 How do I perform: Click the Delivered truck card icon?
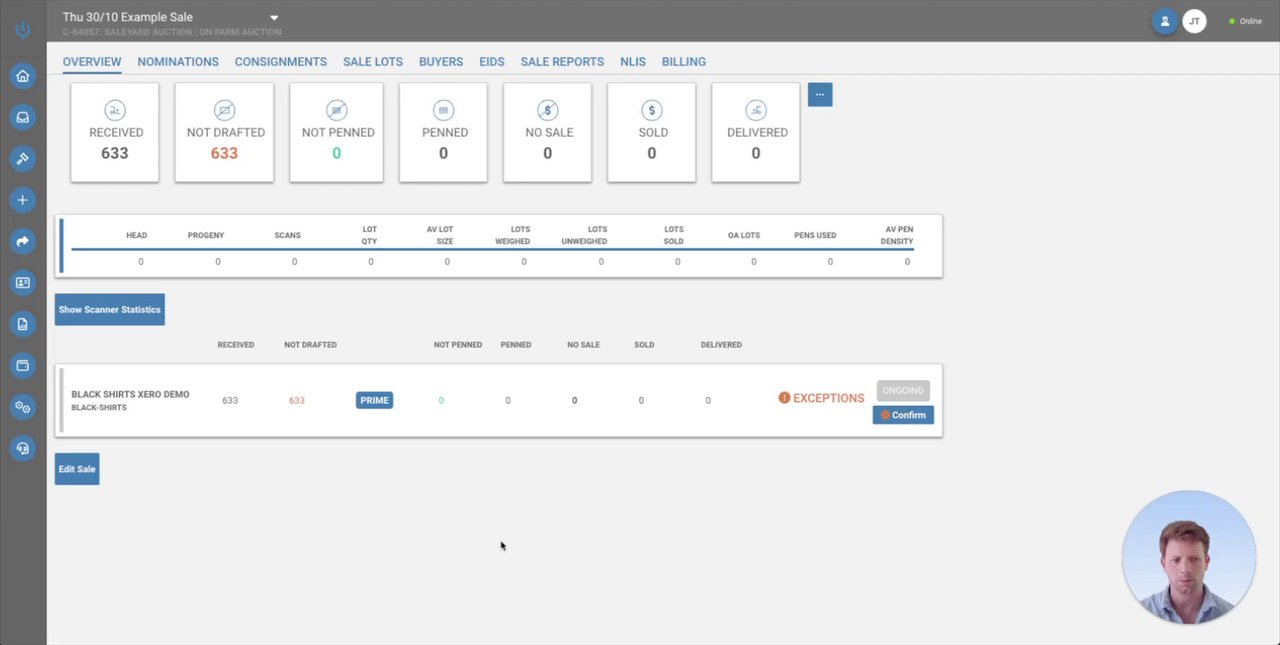coord(756,110)
